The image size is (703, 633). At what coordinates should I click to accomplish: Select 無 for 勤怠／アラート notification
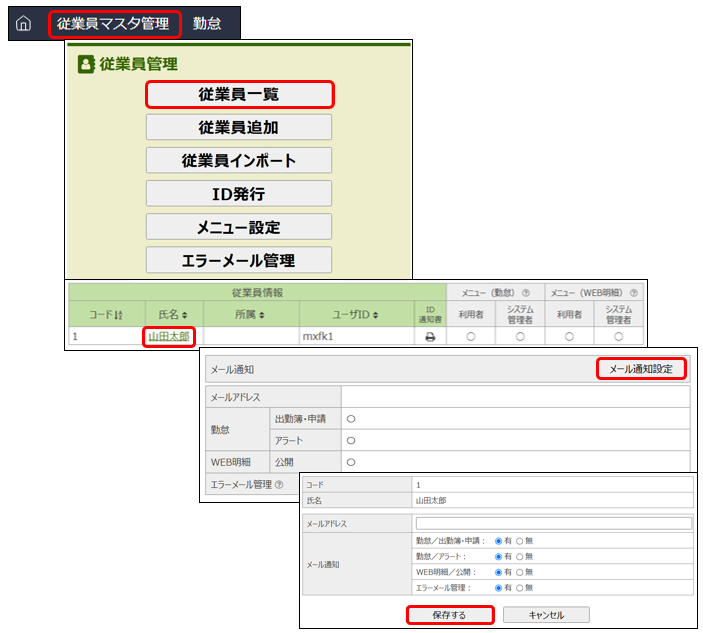520,556
